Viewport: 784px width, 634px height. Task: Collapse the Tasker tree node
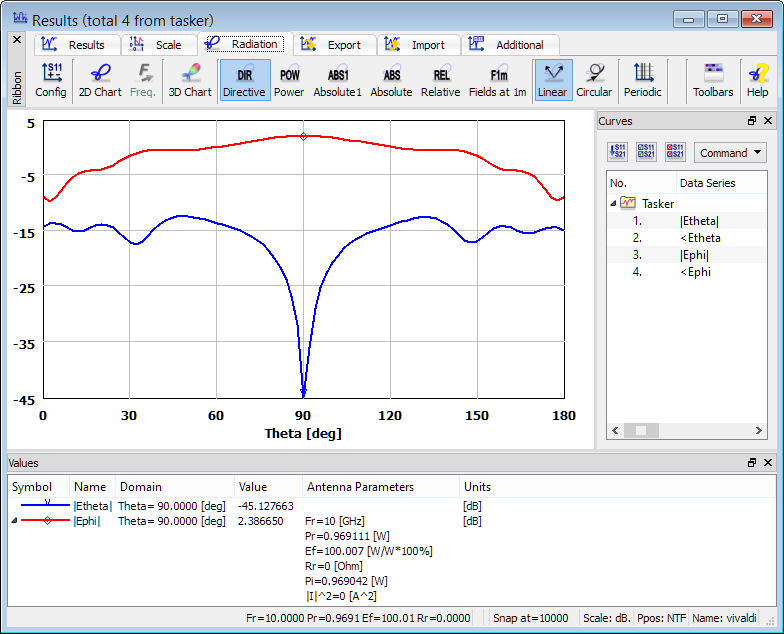pyautogui.click(x=613, y=203)
